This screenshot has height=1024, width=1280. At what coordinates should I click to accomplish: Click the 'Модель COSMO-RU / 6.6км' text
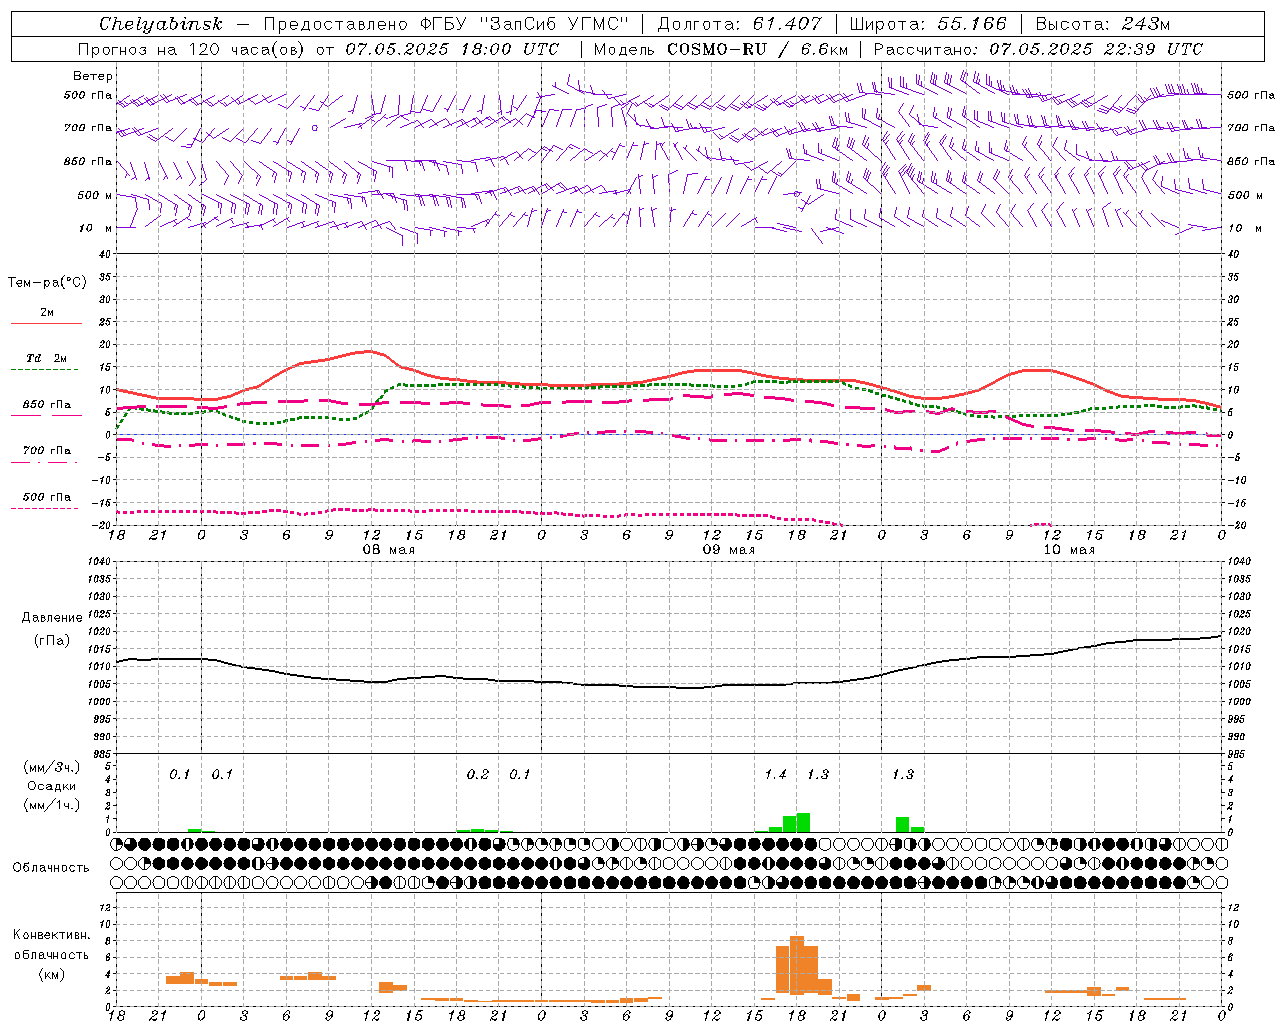tap(721, 49)
